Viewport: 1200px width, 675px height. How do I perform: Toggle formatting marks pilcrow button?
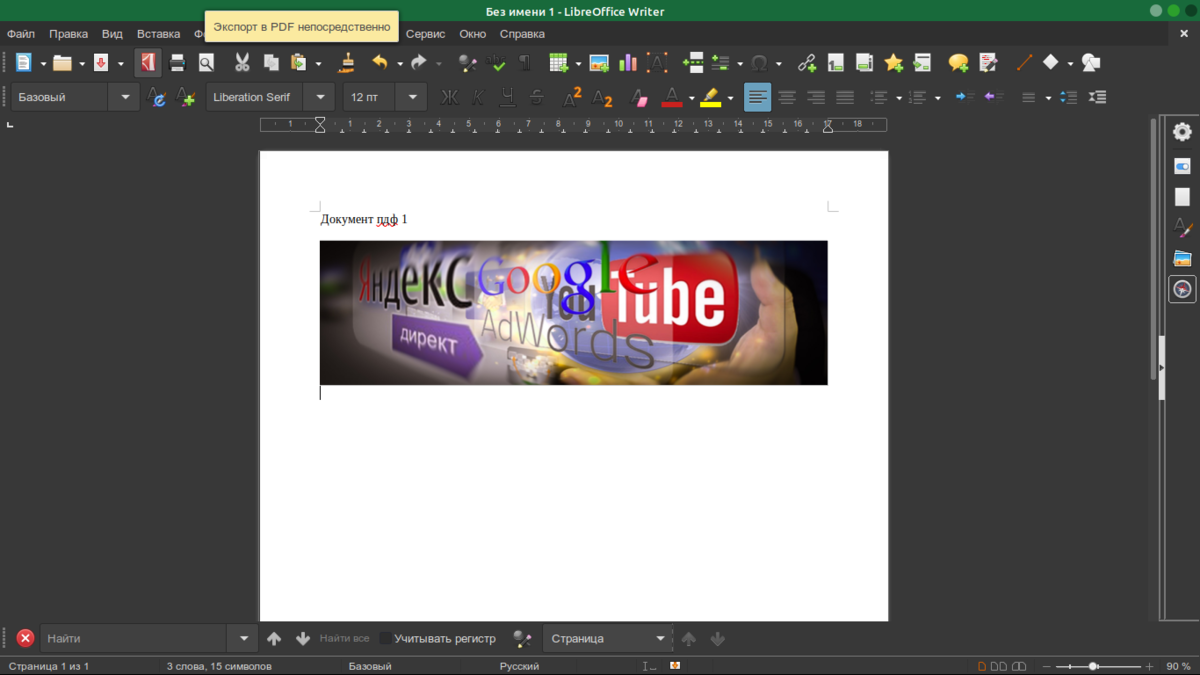(525, 63)
